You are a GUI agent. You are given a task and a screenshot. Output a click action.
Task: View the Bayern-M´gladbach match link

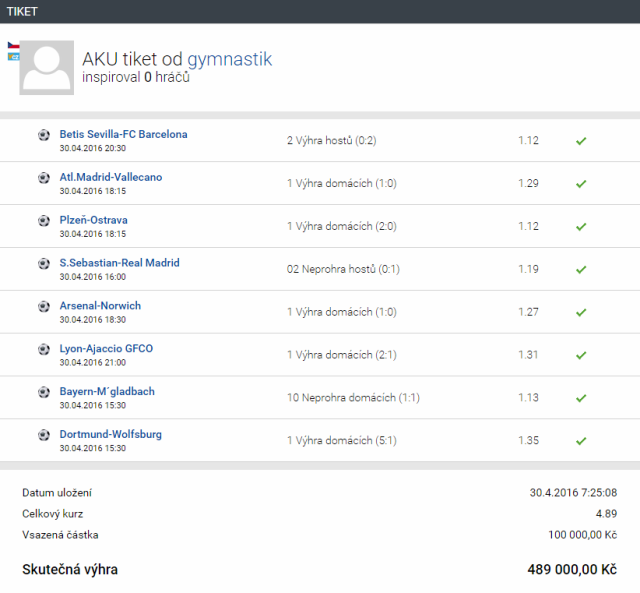[107, 392]
